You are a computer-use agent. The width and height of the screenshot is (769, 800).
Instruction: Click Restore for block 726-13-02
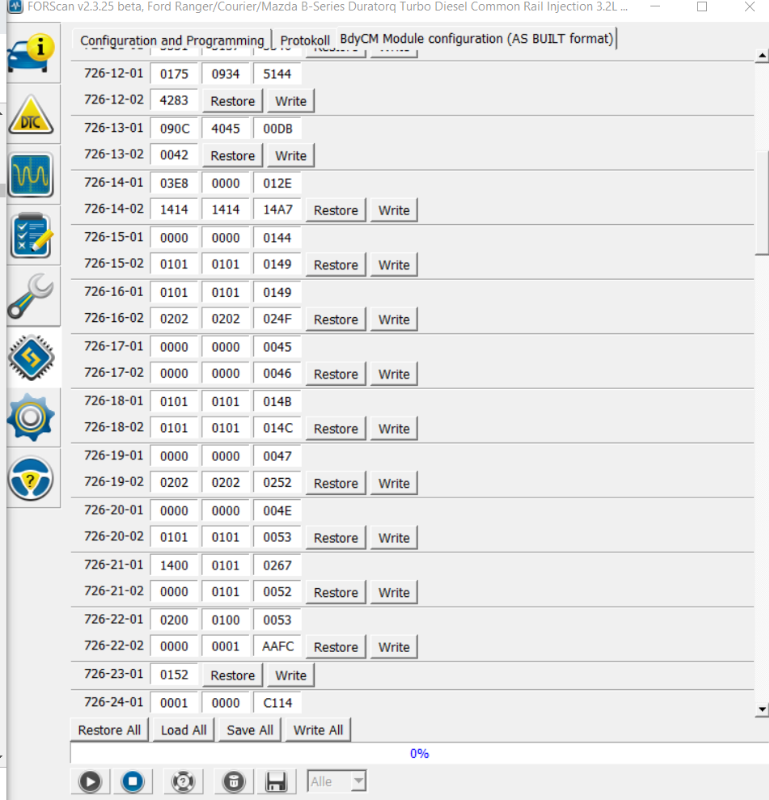tap(233, 156)
